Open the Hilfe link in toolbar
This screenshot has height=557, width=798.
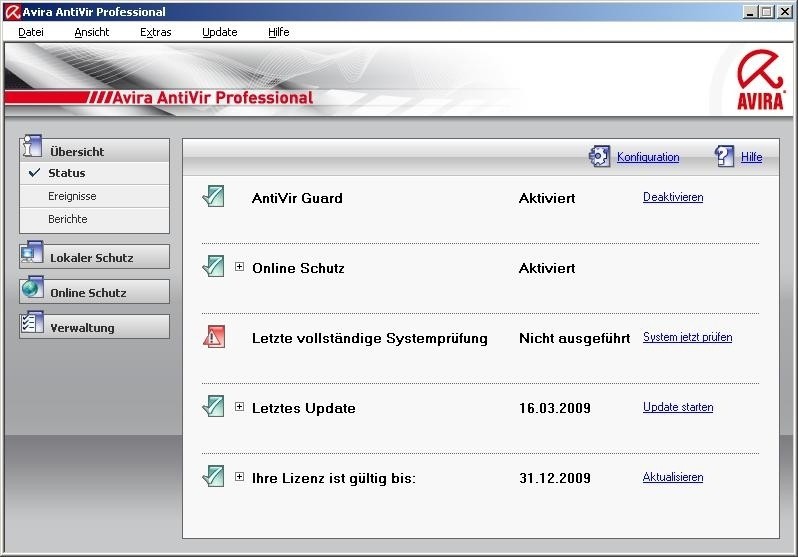pyautogui.click(x=751, y=157)
